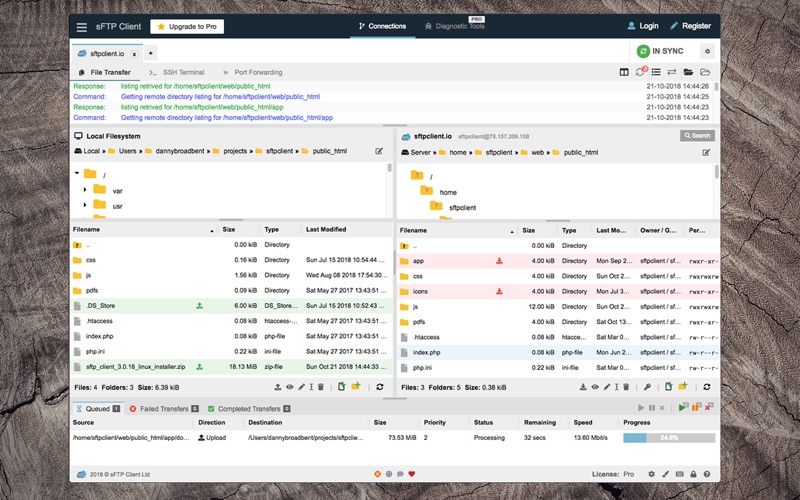Click the local panel upload toolbar icon
The image size is (800, 500).
[278, 387]
